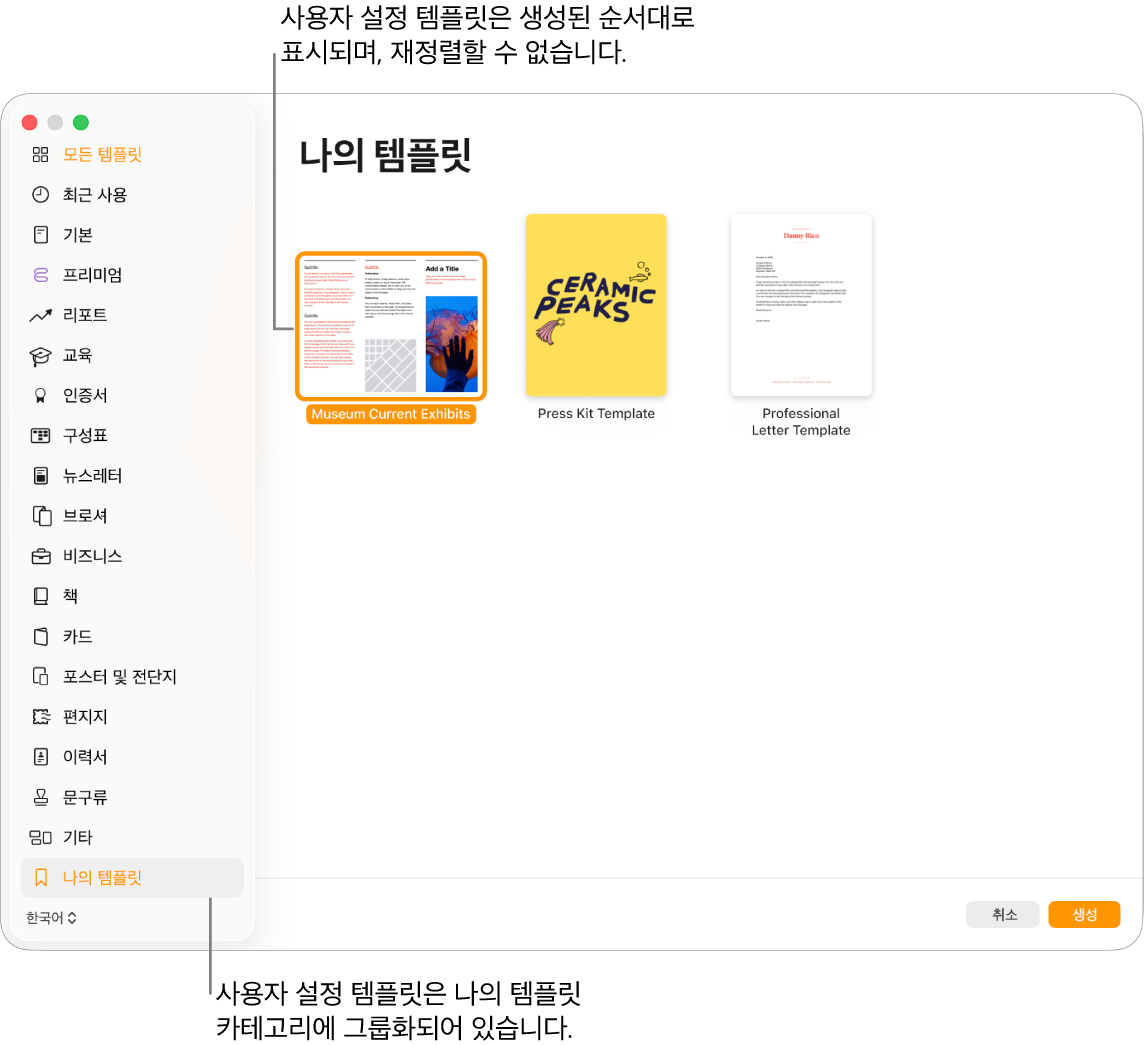Screen dimensions: 1146x1045
Task: Select the 모든 템플릿 category label
Action: click(x=102, y=154)
